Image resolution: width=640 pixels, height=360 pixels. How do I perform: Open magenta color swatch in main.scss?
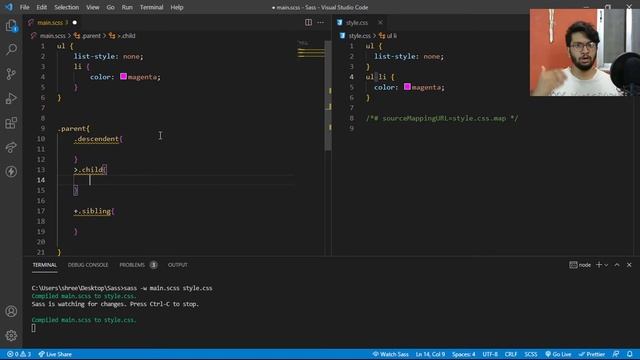(123, 76)
